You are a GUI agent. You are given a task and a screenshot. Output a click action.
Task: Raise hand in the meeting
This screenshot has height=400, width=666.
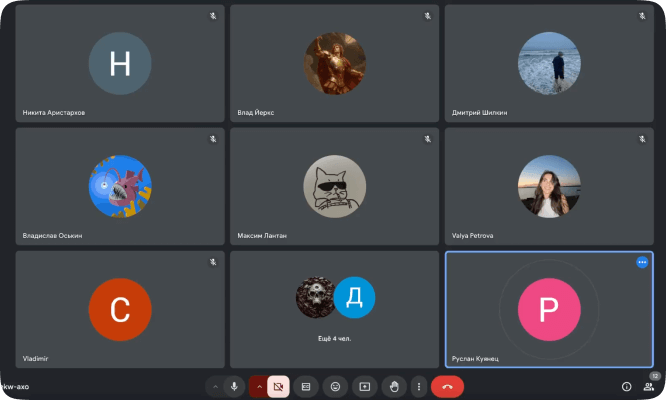point(393,386)
